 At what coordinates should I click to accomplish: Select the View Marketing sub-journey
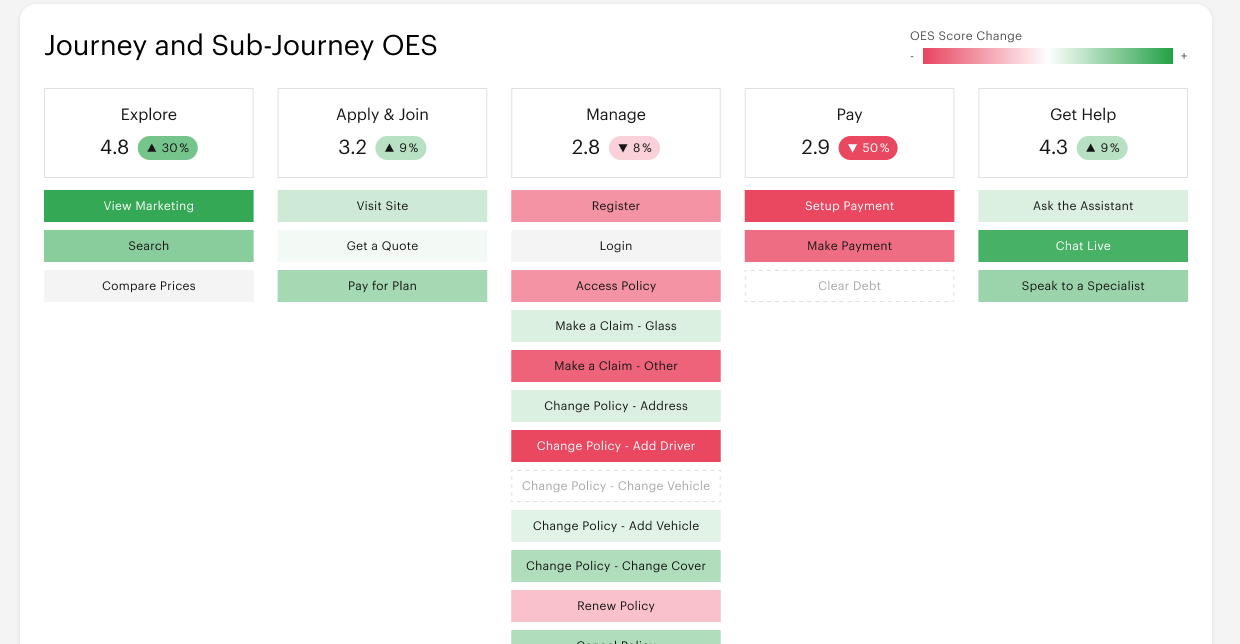click(149, 206)
